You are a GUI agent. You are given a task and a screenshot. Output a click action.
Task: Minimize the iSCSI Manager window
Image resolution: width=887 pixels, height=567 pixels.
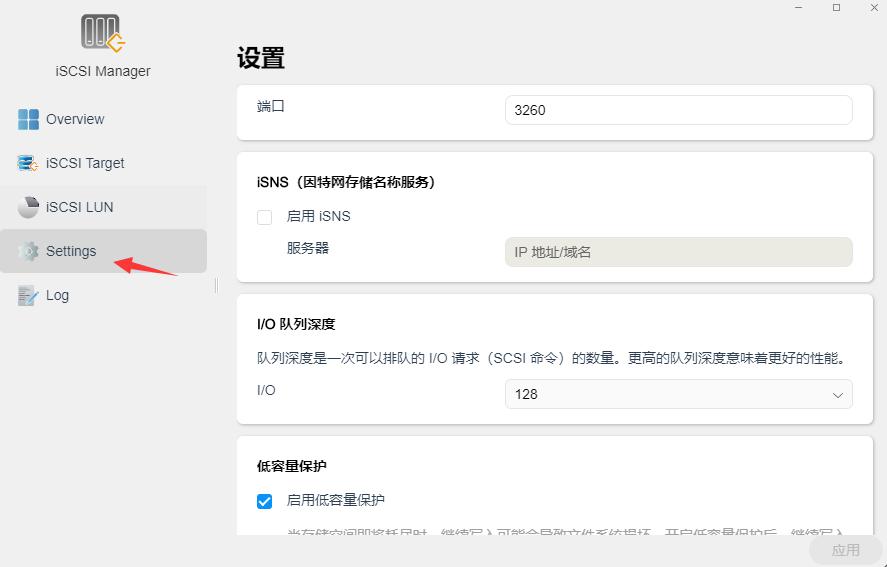coord(799,7)
